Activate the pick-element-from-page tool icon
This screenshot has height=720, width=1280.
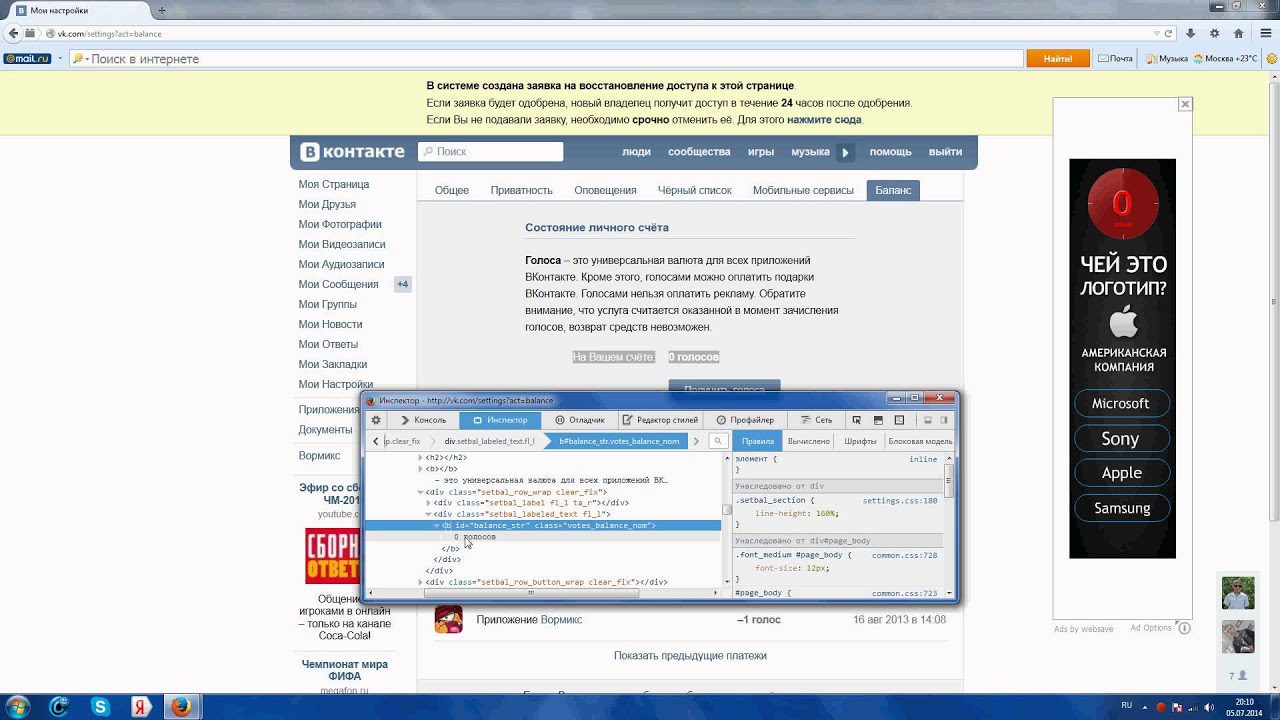856,420
